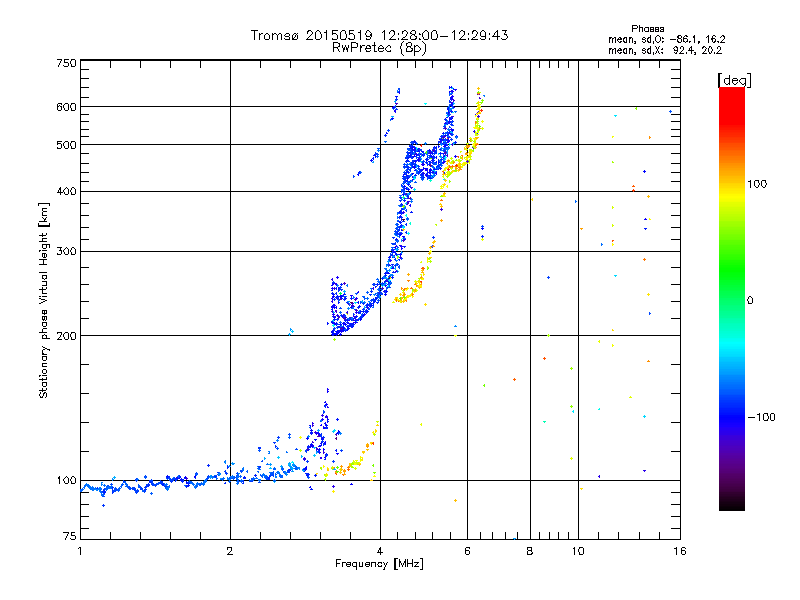Click the 'Frequency [MHz]' x-axis label
This screenshot has height=600, width=800.
(379, 564)
